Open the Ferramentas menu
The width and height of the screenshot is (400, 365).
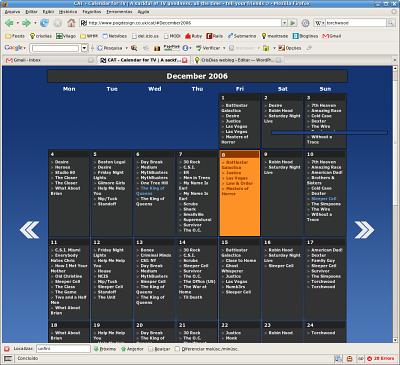pos(119,12)
